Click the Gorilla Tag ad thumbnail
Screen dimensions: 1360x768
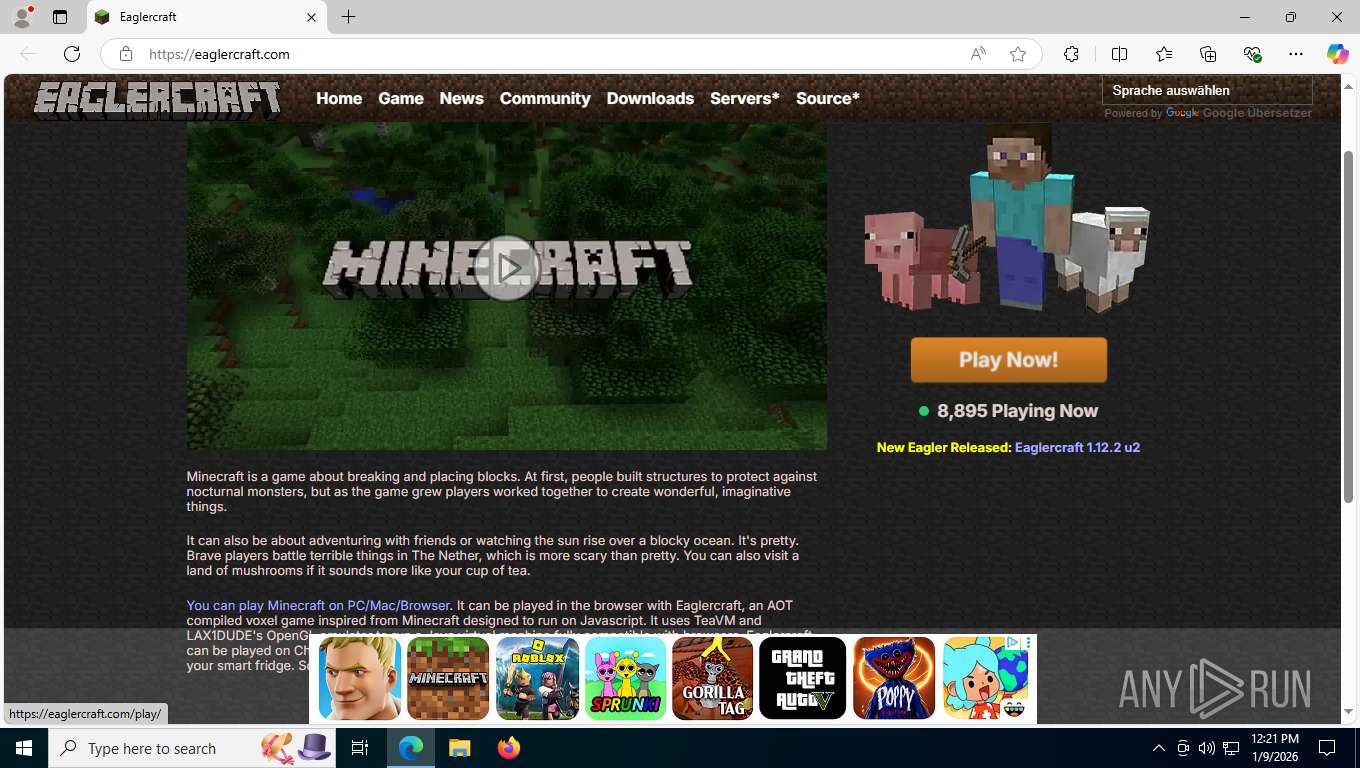(x=713, y=678)
